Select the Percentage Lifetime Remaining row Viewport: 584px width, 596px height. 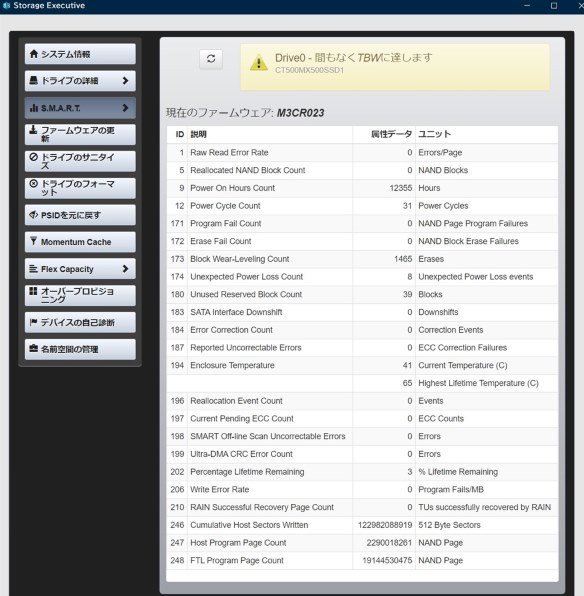(x=362, y=472)
